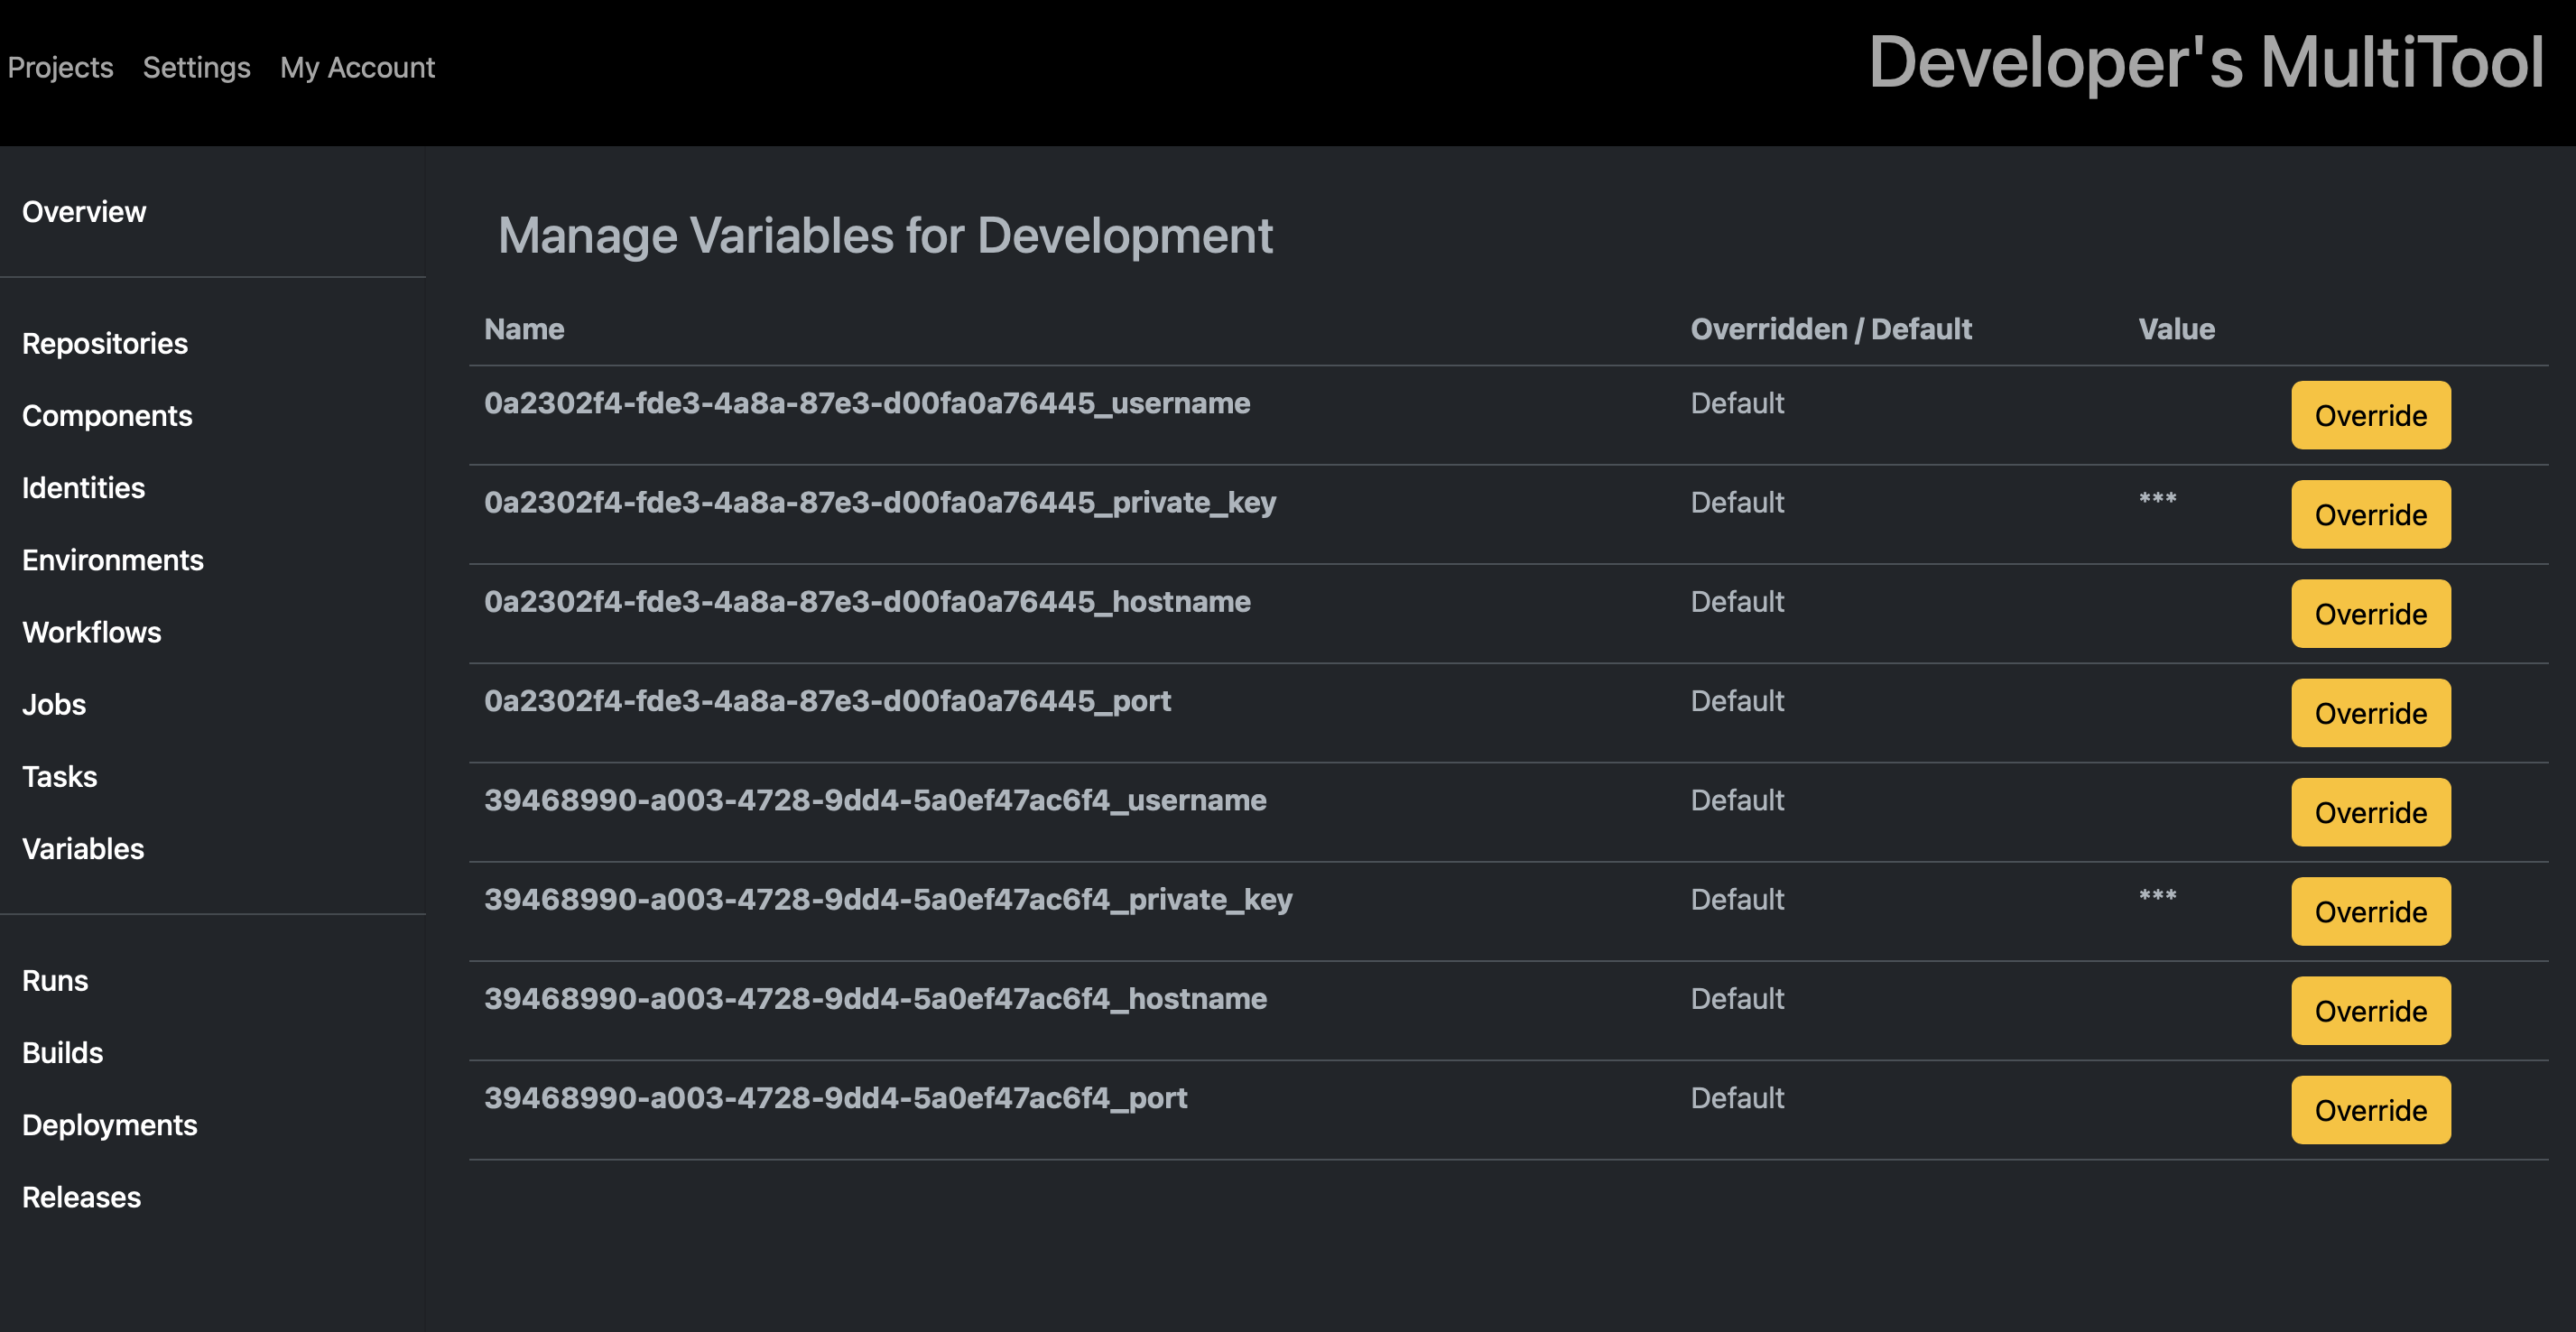Screen dimensions: 2576x1332
Task: Open the Settings menu
Action: tap(199, 68)
